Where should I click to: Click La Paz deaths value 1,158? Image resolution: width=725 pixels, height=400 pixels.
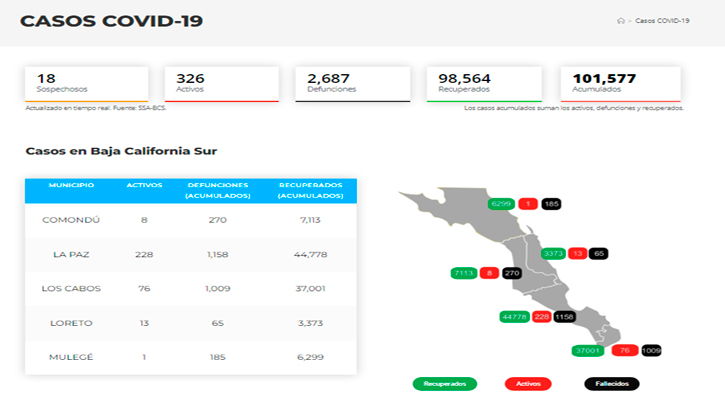point(218,254)
